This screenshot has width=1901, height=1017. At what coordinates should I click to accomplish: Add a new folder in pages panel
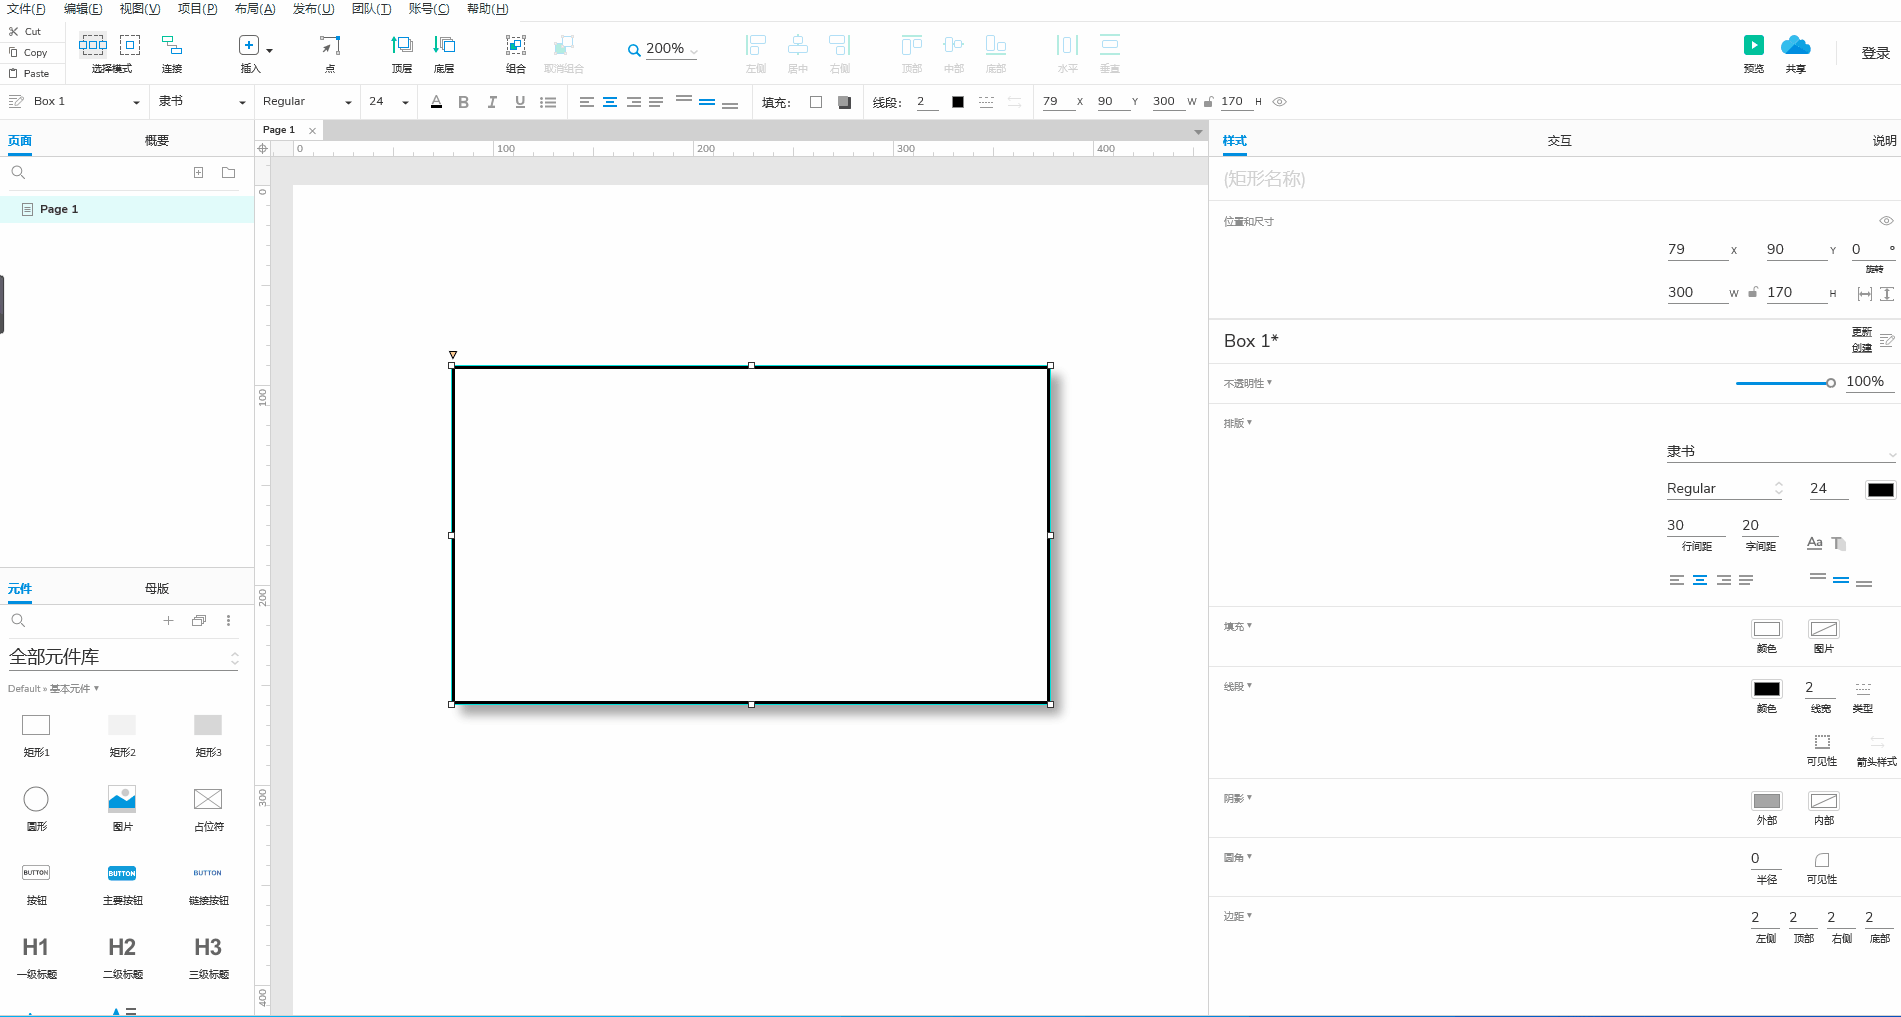(x=228, y=173)
